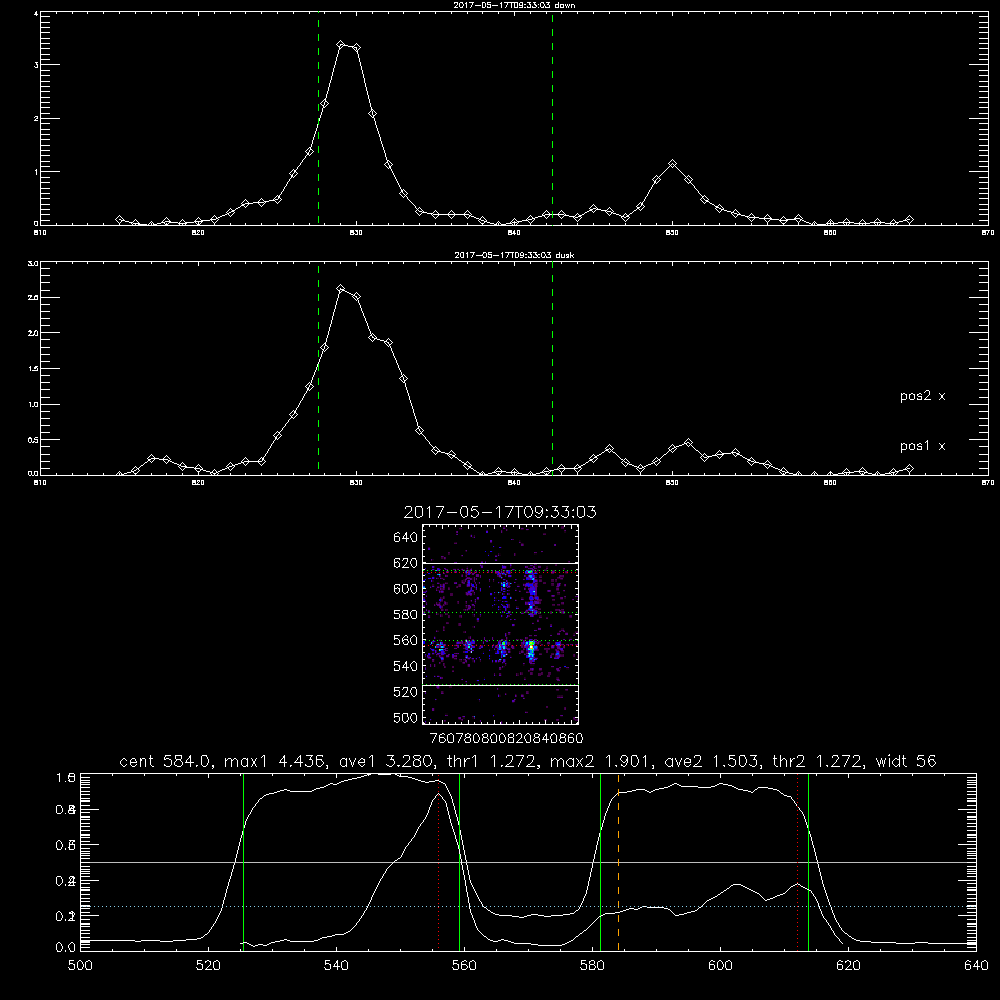Select the 'pos2 x' label in dusk plot
This screenshot has width=1000, height=1000.
pyautogui.click(x=922, y=396)
